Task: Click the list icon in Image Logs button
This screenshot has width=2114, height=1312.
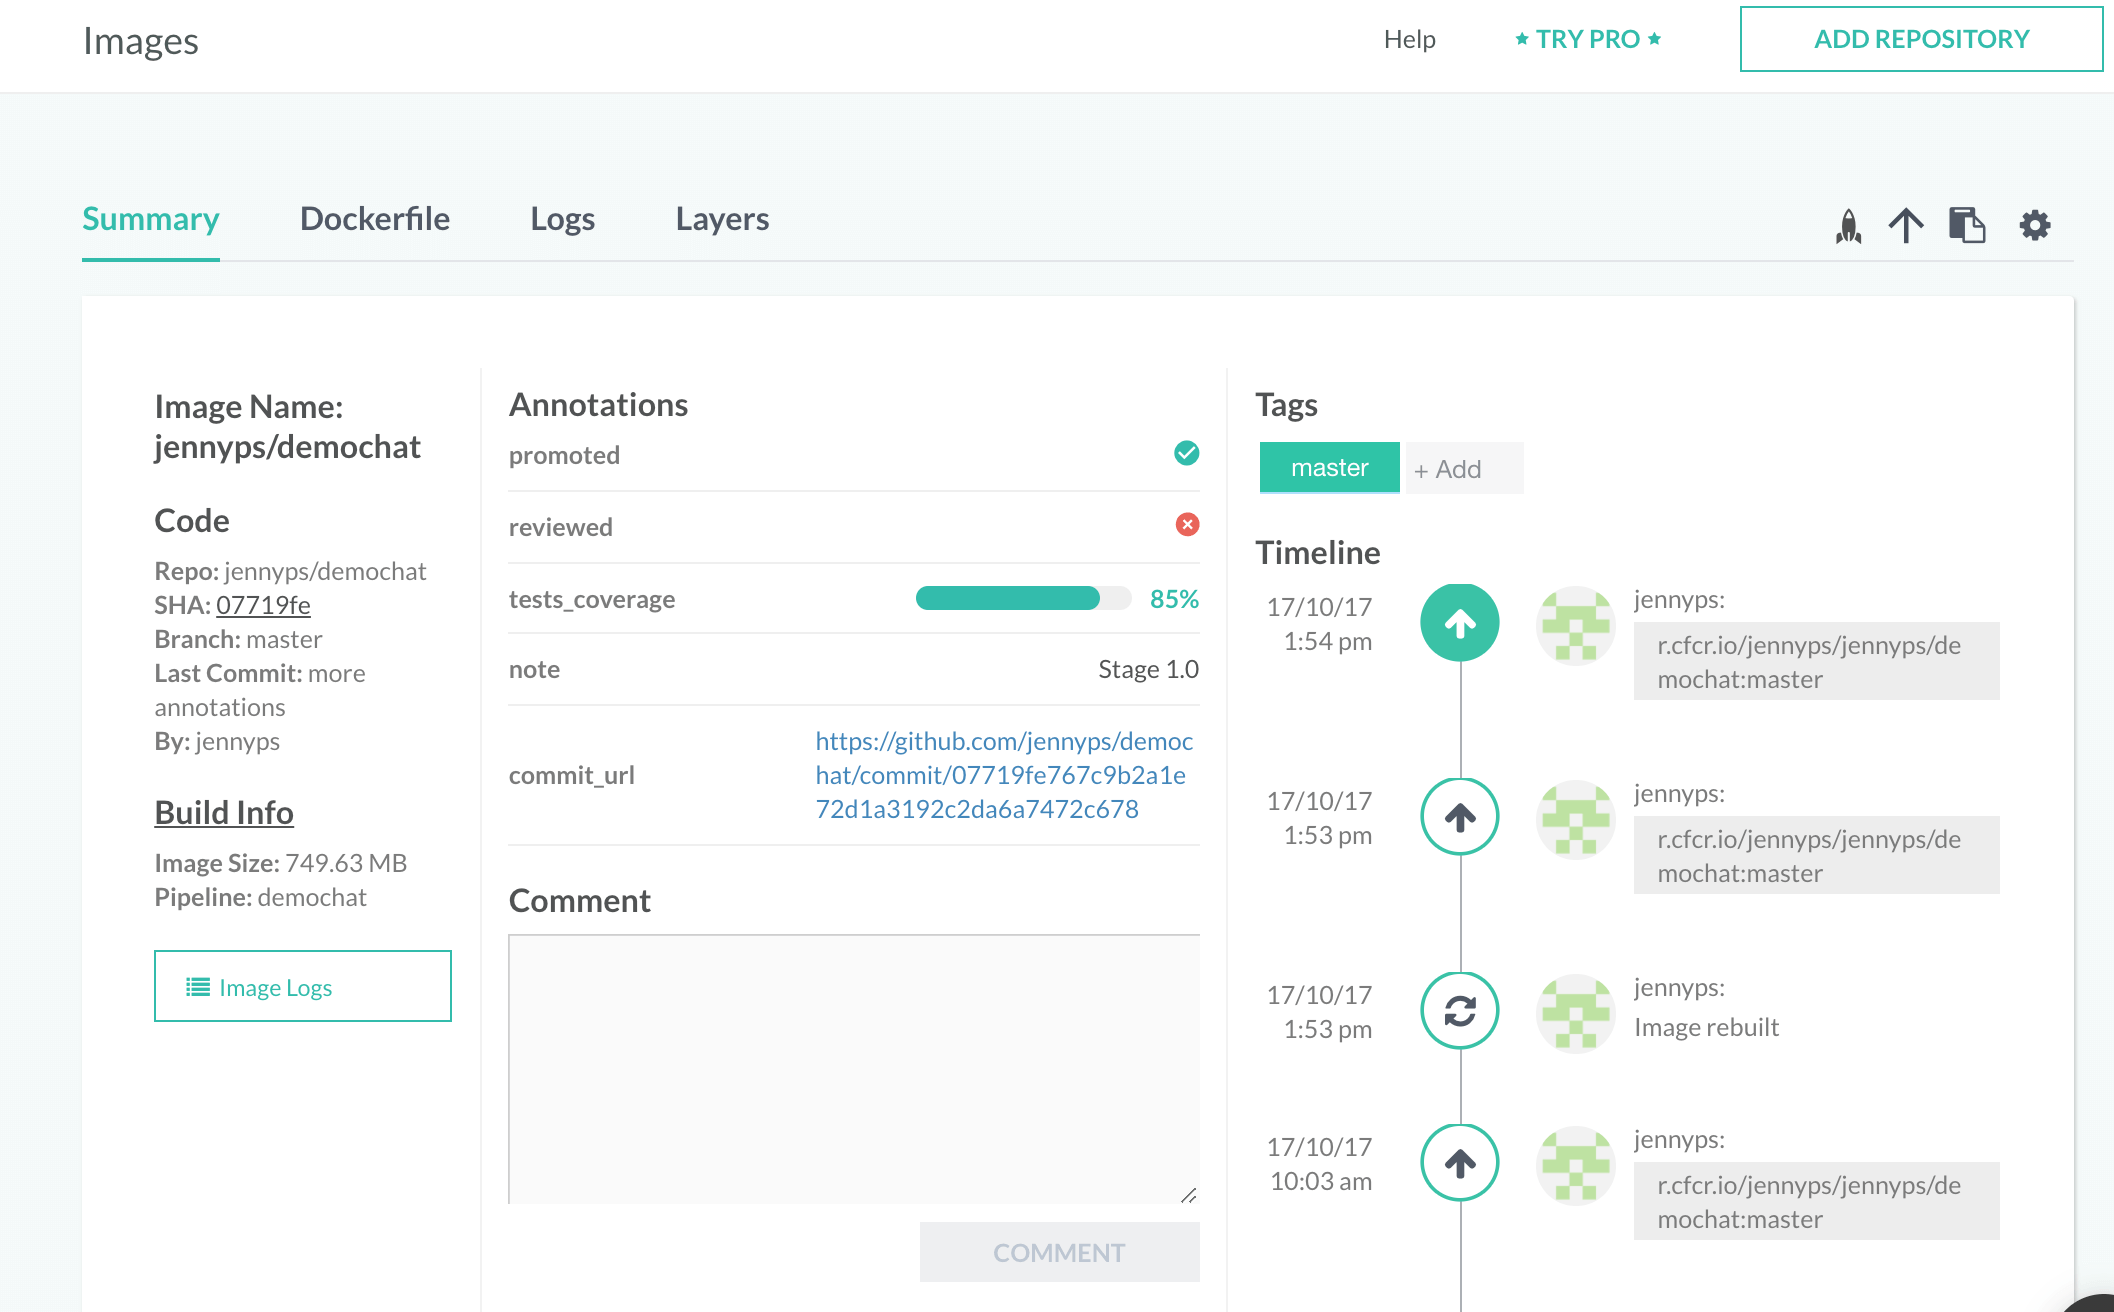Action: [x=198, y=987]
